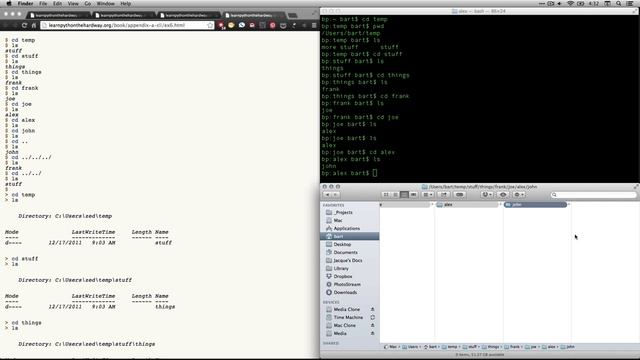Screen dimensions: 640x360
Task: Open the Go menu
Action: 88,3
